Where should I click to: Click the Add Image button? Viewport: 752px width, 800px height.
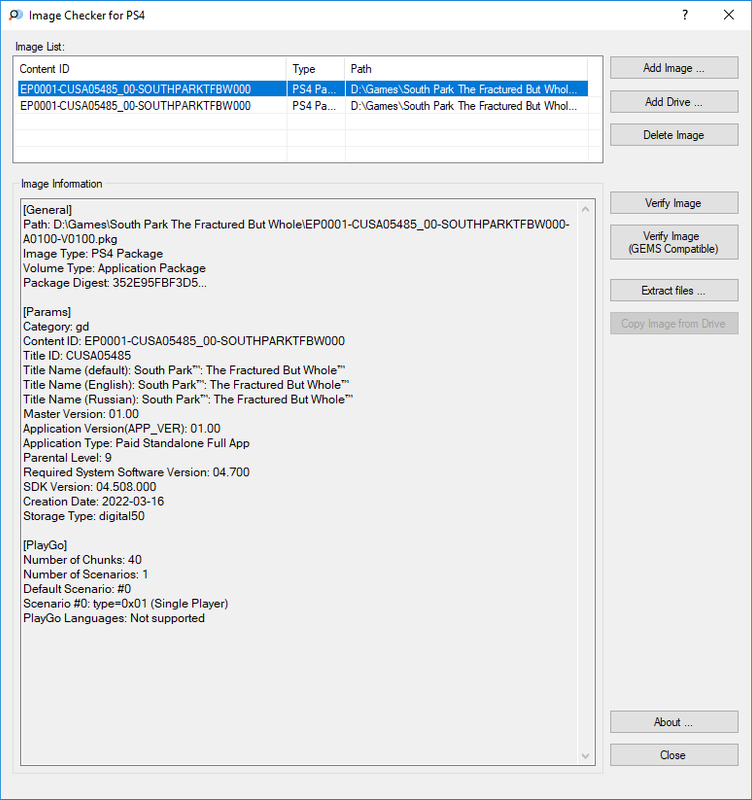(674, 68)
